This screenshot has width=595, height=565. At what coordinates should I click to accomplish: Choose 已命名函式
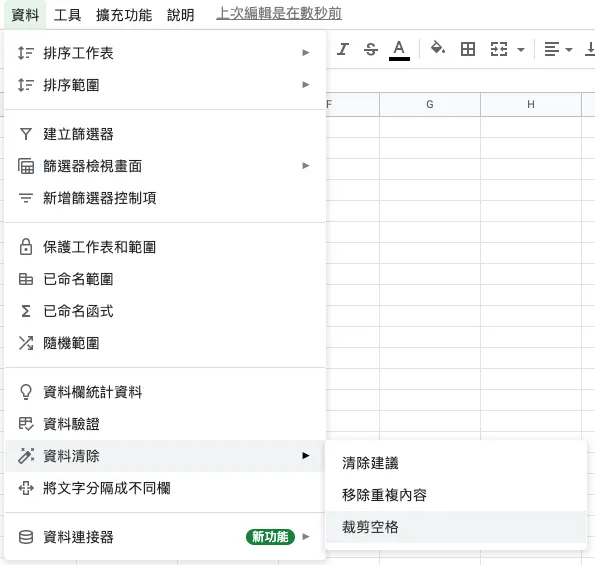pos(165,311)
